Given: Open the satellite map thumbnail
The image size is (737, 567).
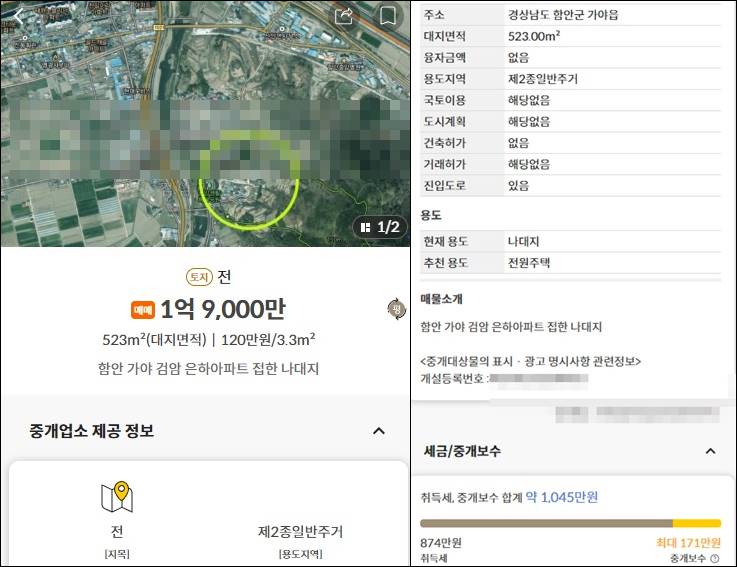Looking at the screenshot, I should [x=205, y=123].
